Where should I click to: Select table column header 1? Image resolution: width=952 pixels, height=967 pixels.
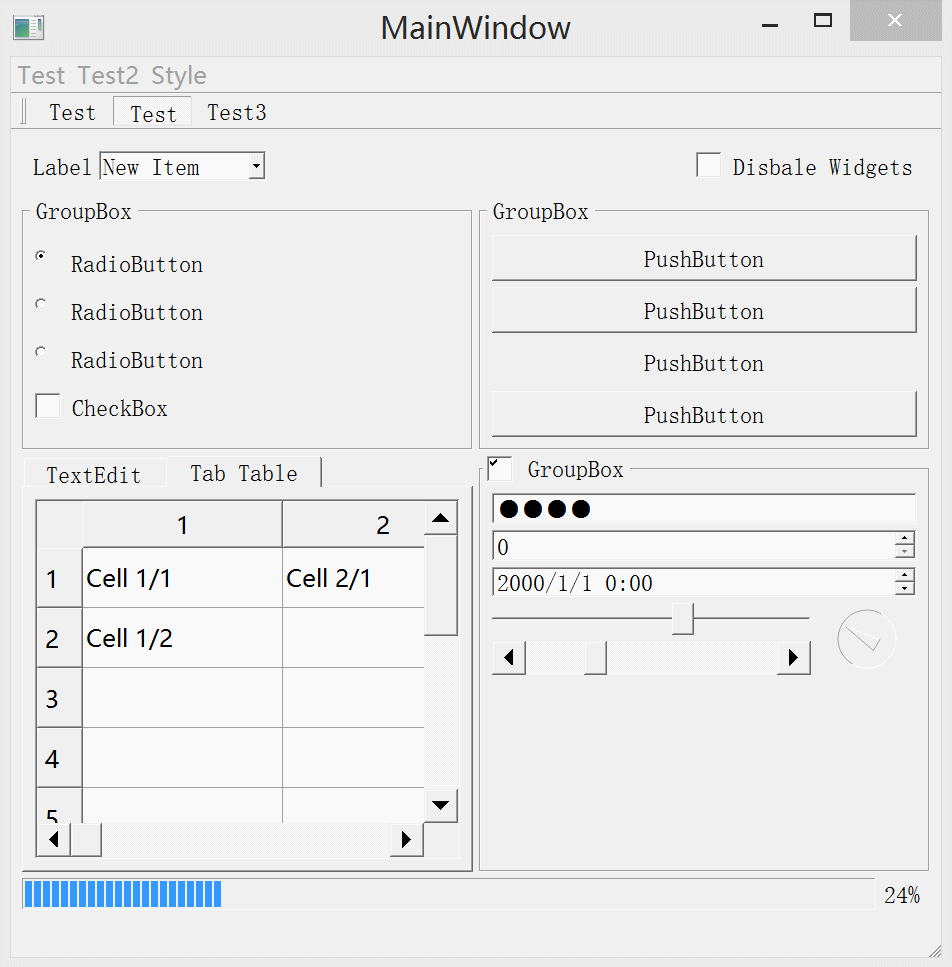pyautogui.click(x=183, y=525)
